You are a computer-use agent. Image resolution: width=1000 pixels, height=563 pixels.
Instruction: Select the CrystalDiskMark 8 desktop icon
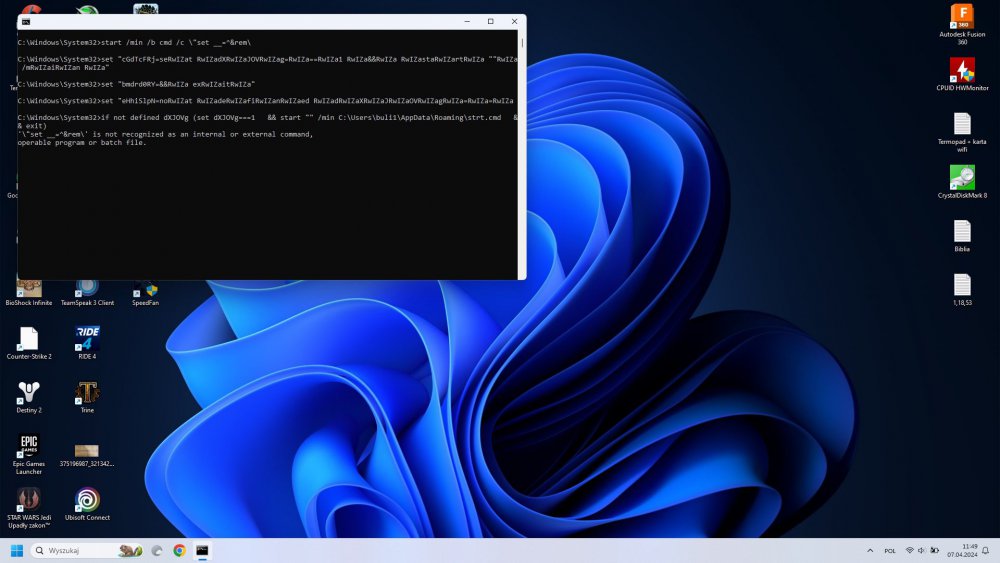click(961, 178)
